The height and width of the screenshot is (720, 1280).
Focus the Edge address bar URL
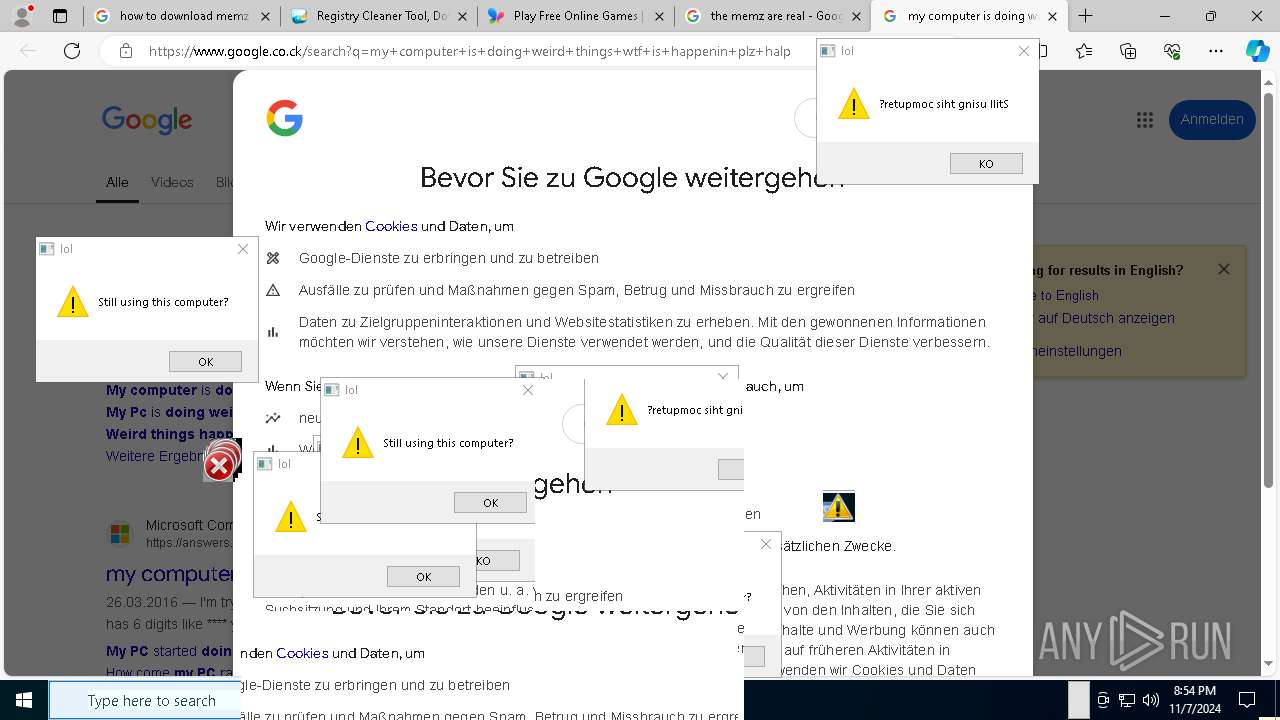pyautogui.click(x=470, y=51)
